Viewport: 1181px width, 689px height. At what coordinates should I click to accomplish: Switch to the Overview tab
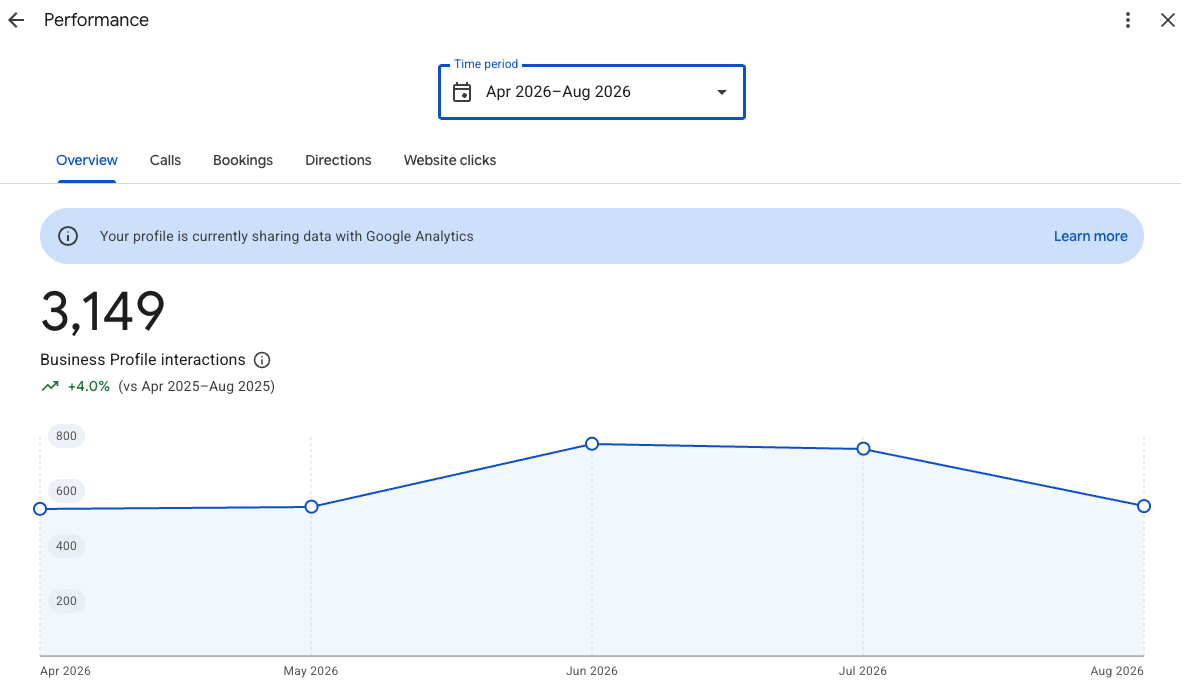click(x=87, y=160)
